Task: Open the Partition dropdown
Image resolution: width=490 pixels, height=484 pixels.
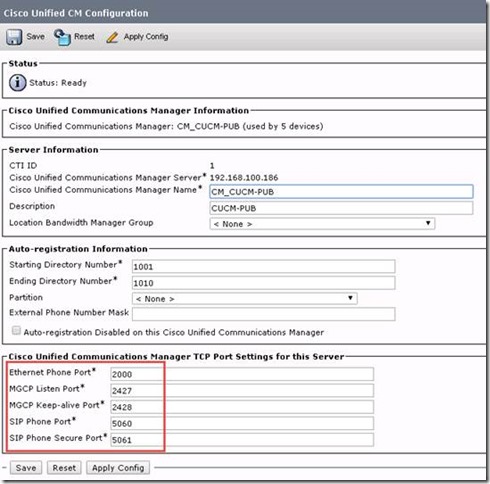Action: click(244, 298)
